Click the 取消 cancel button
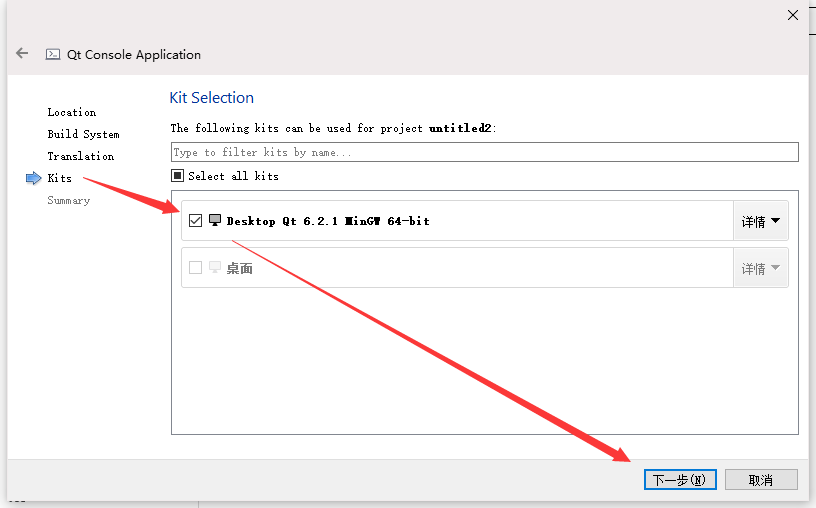 tap(761, 479)
